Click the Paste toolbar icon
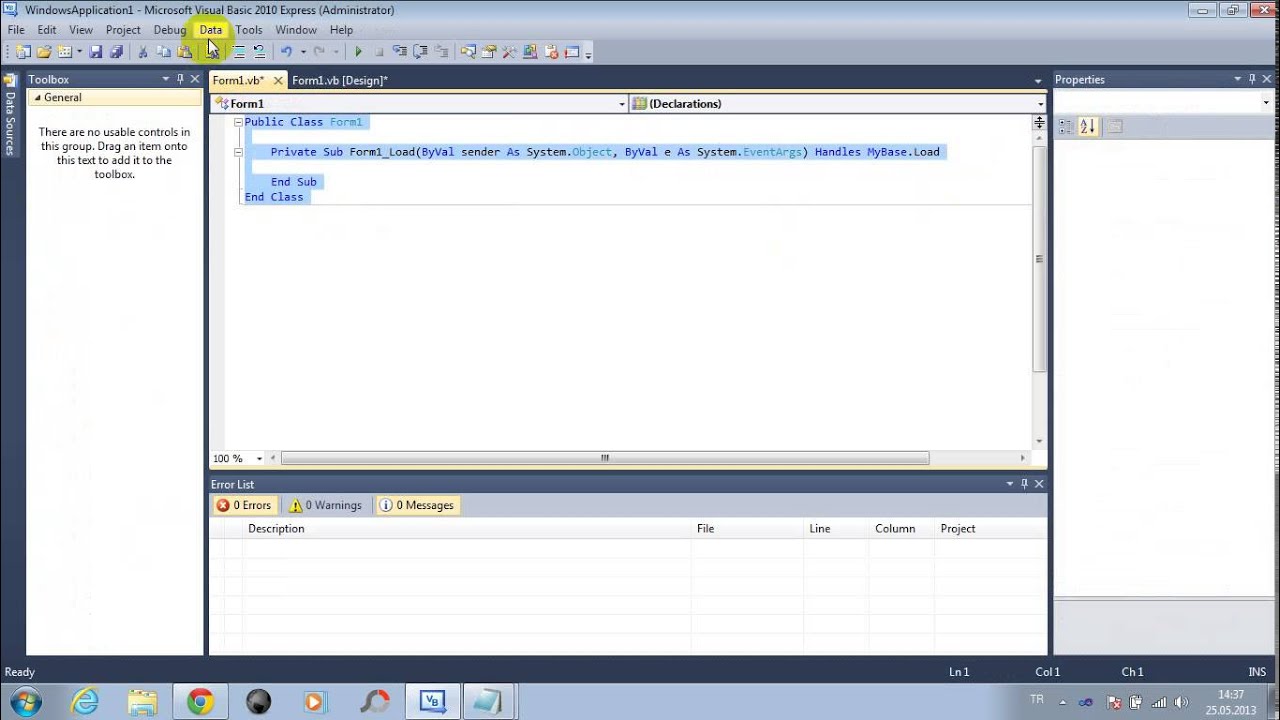1280x720 pixels. click(184, 51)
